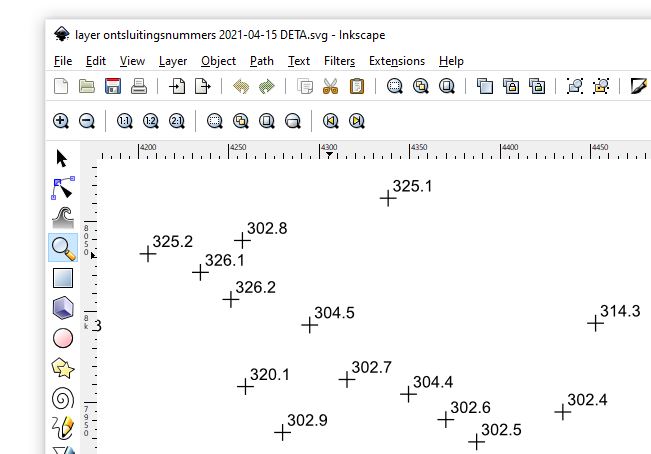Pick the Tweak objects tool
Screen dimensions: 651x454
[62, 218]
